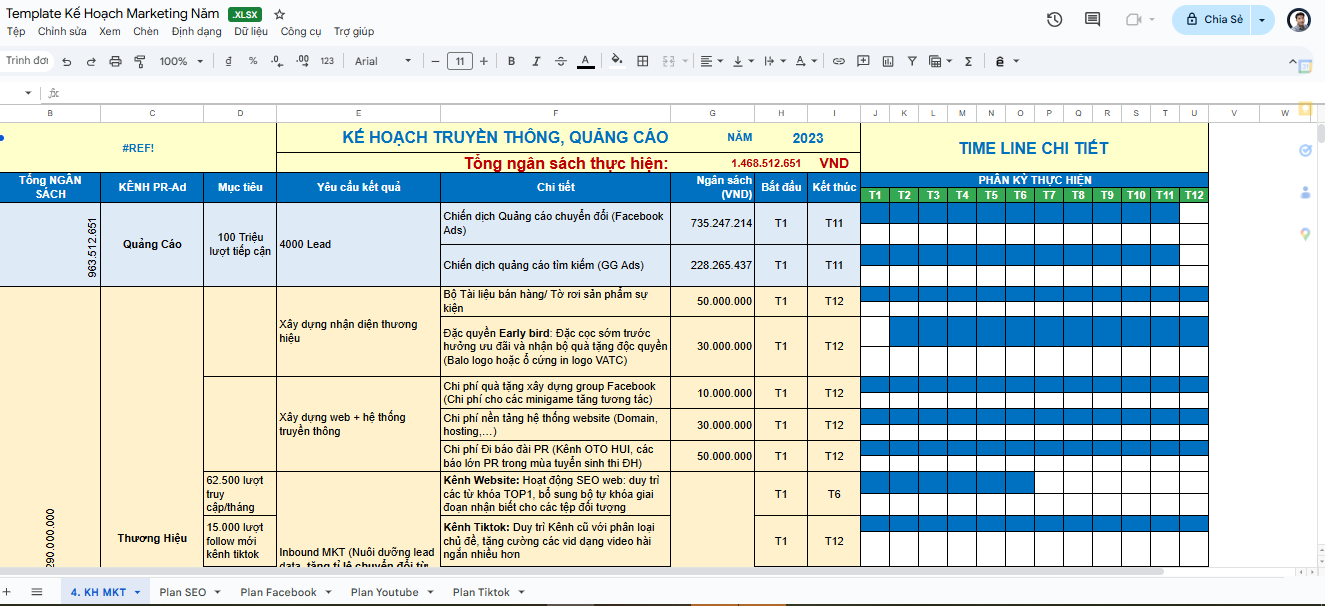
Task: Toggle bold formatting
Action: coord(511,61)
